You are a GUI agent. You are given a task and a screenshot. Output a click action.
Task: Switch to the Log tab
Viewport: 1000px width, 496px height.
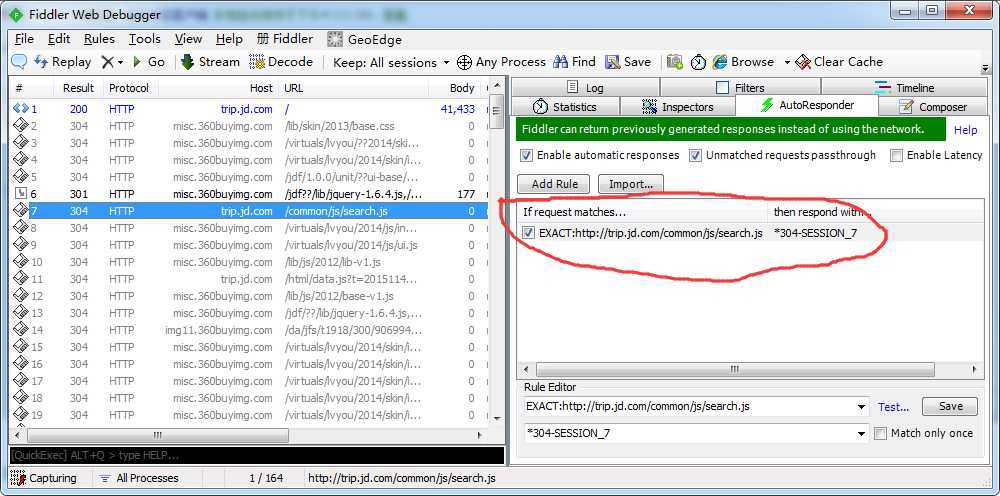[x=585, y=87]
